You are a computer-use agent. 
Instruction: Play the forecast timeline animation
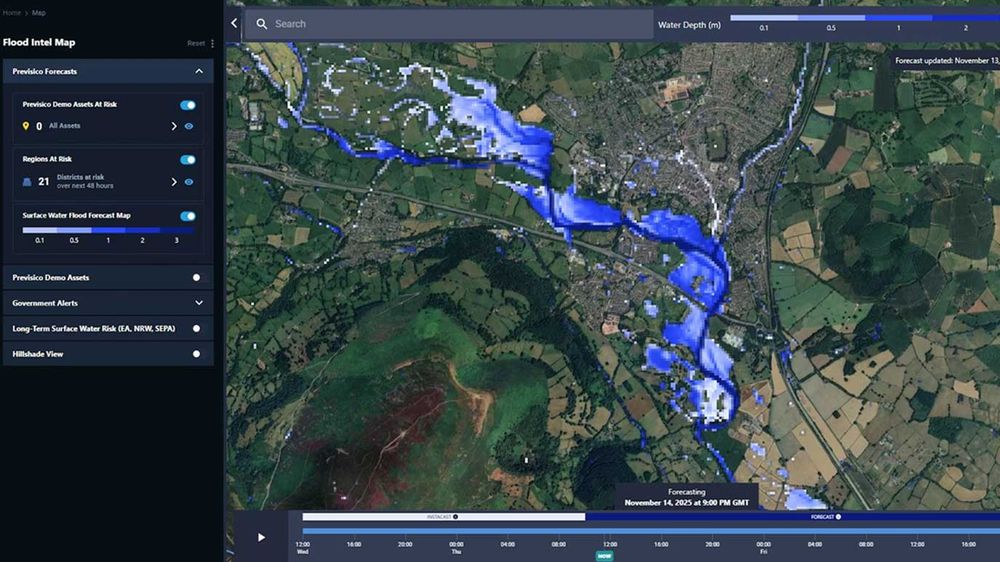(x=261, y=538)
